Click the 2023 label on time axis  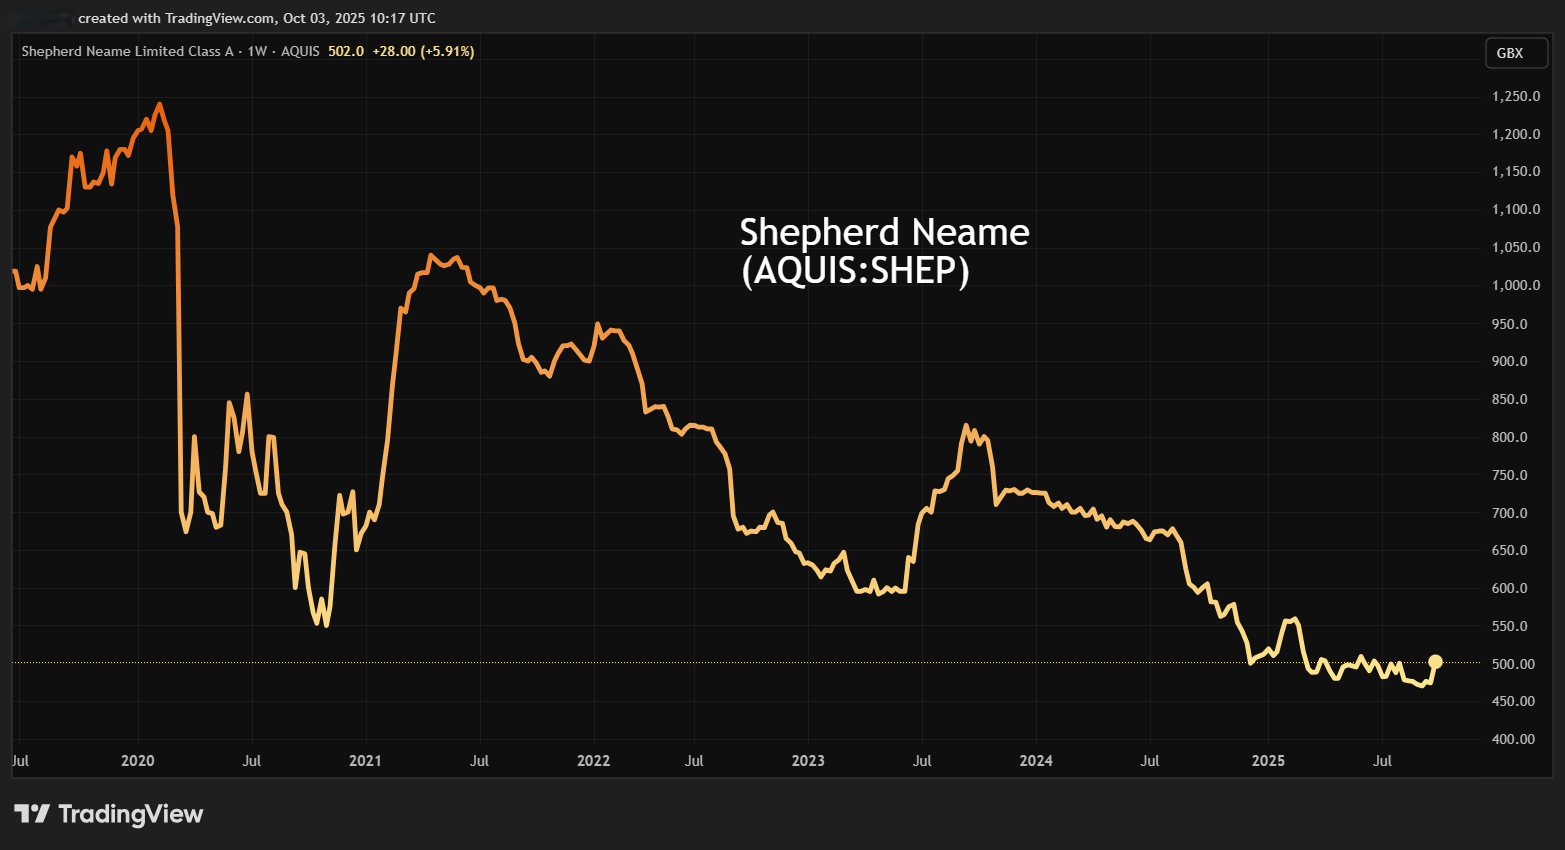click(x=808, y=761)
